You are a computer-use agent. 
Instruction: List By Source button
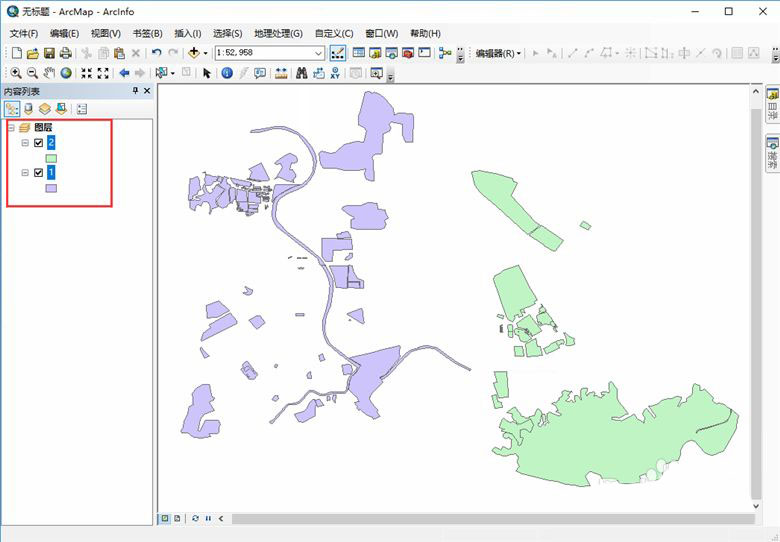coord(28,108)
